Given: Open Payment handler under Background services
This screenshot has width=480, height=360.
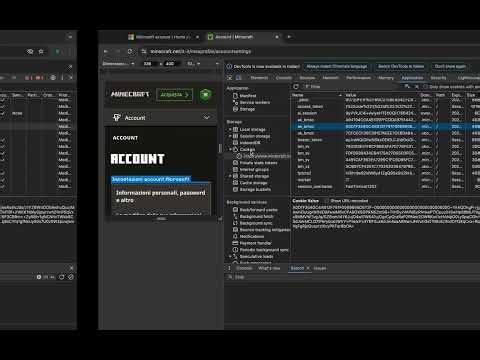Looking at the screenshot, I should (x=255, y=243).
